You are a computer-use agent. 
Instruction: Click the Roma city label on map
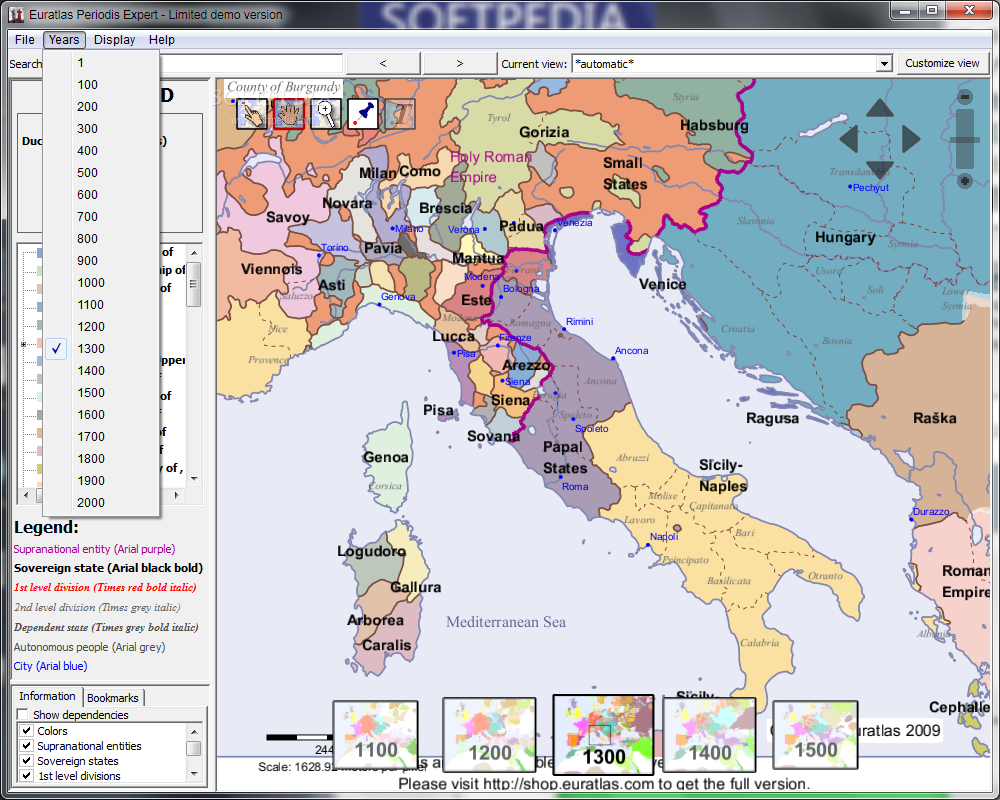tap(575, 486)
